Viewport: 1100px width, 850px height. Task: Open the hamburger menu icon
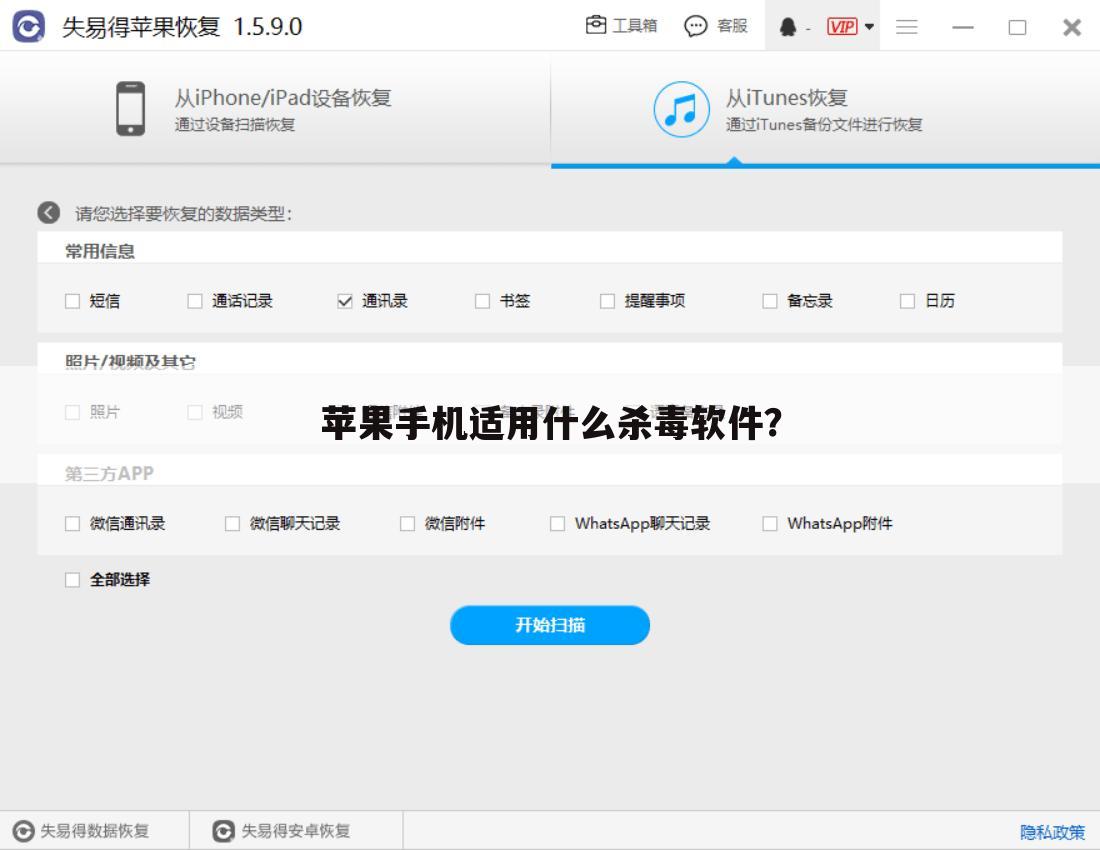coord(907,27)
